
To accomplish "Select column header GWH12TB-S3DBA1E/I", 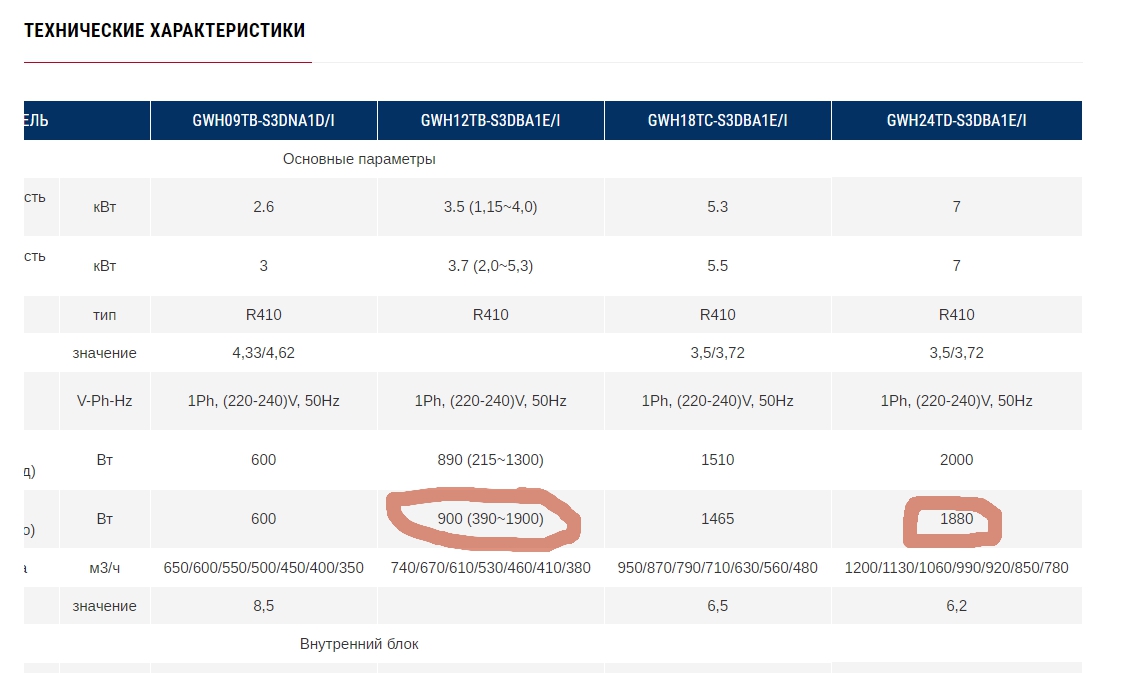I will tap(490, 121).
